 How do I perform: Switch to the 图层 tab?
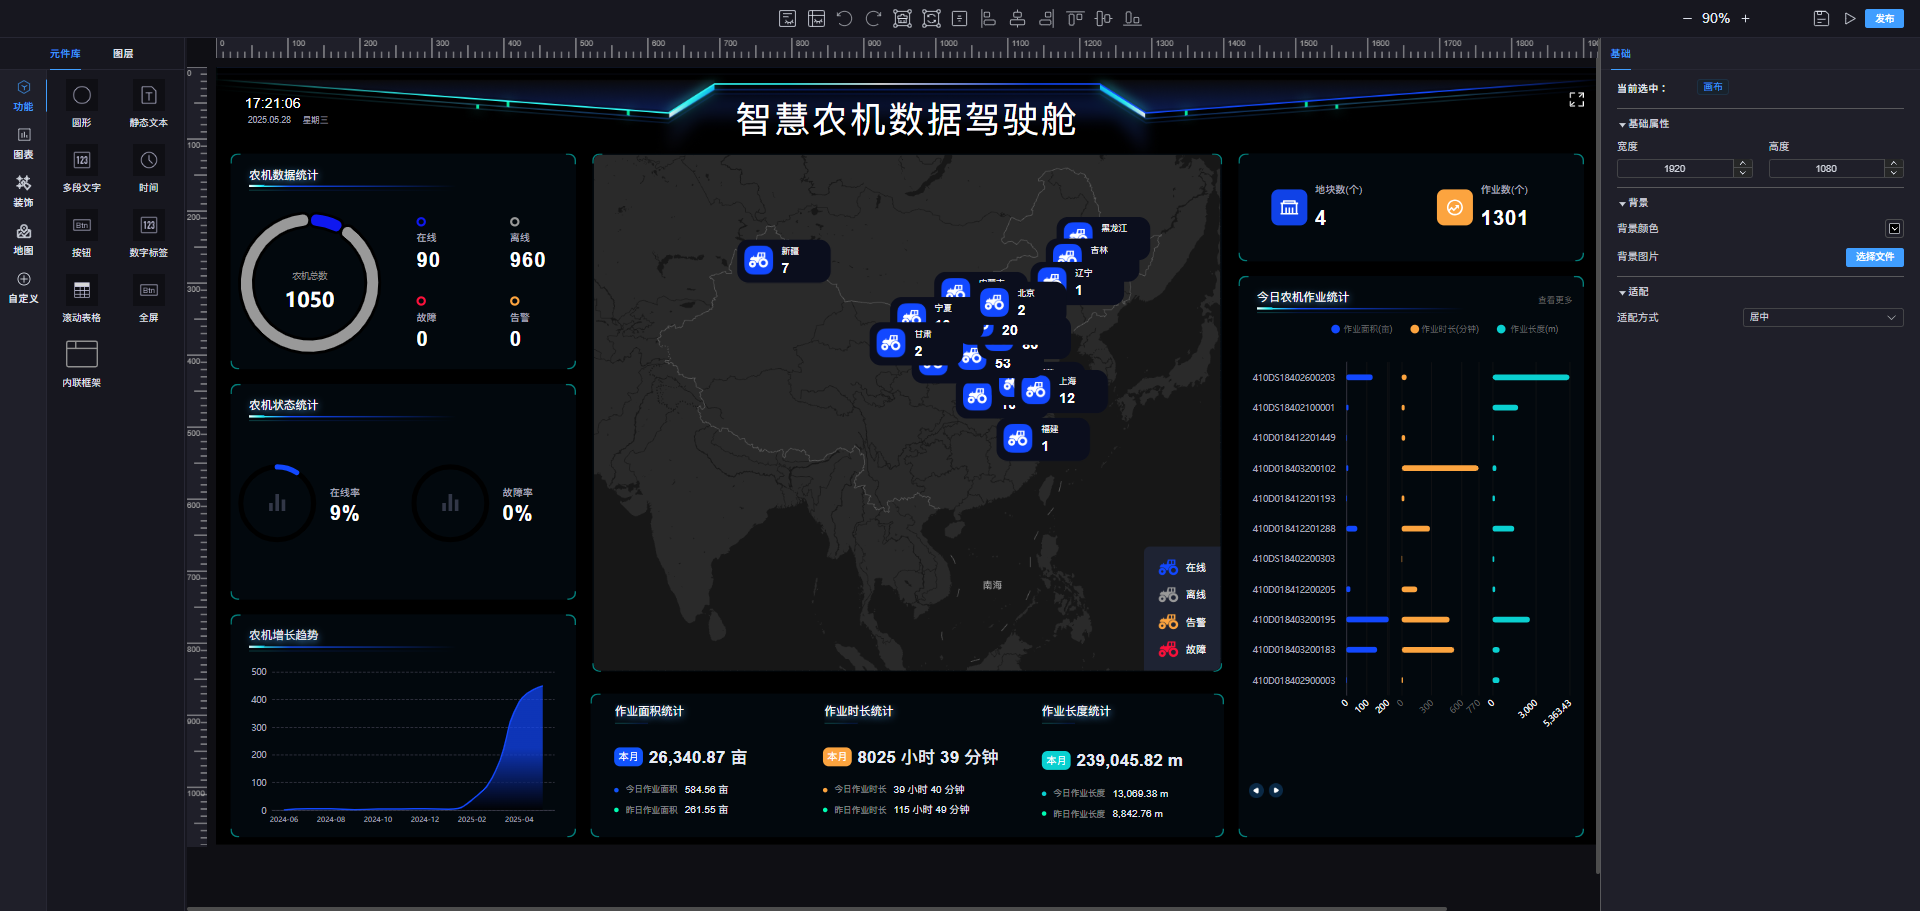[123, 54]
